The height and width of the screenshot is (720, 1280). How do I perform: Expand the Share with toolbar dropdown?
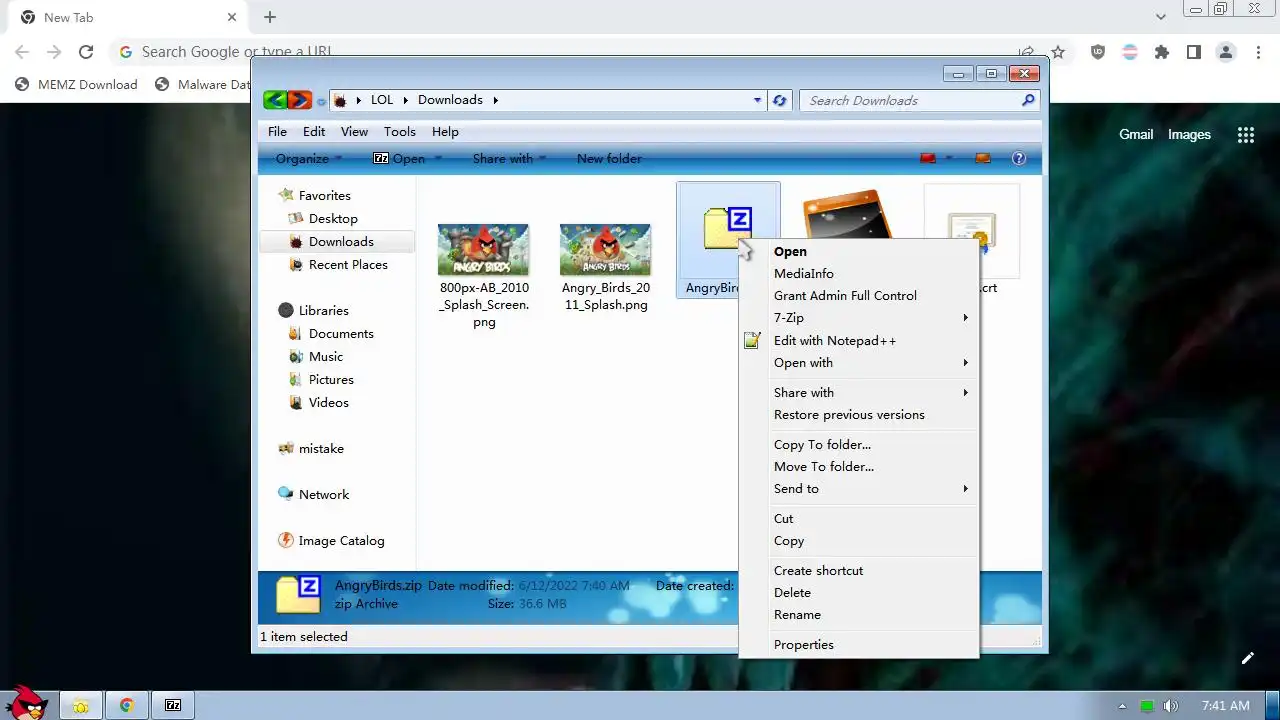click(x=509, y=158)
